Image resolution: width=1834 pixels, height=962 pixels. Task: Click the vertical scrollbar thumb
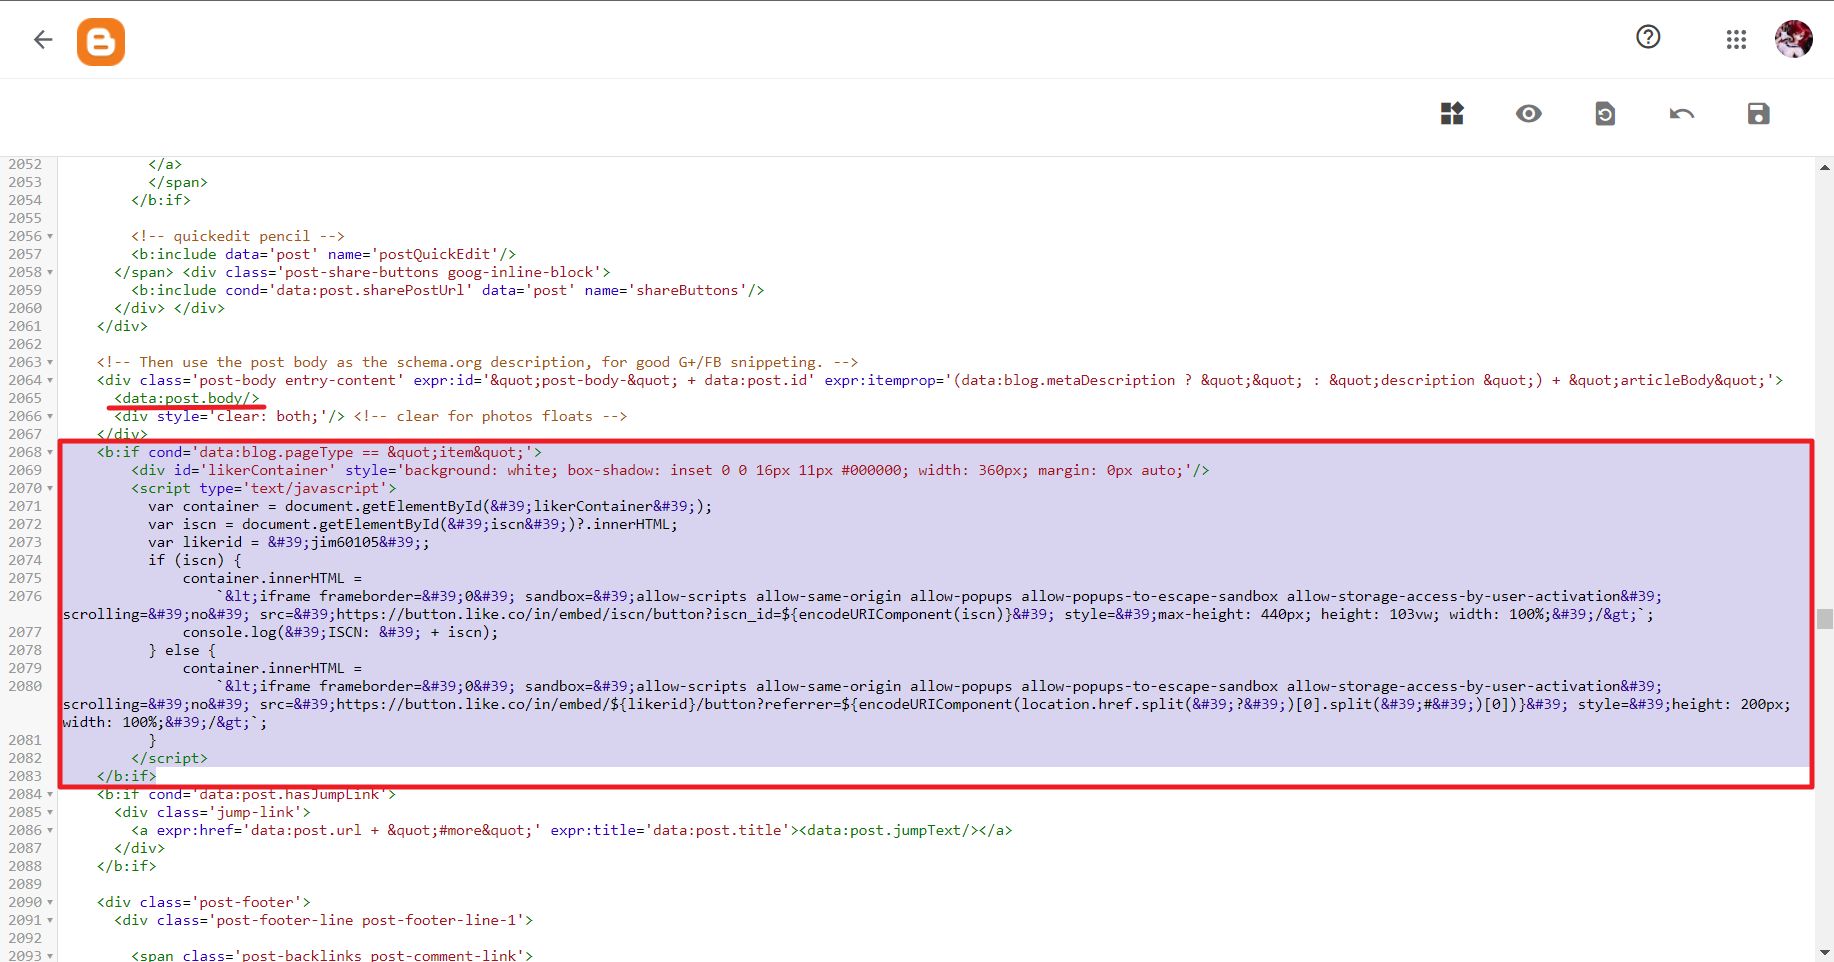click(x=1824, y=619)
